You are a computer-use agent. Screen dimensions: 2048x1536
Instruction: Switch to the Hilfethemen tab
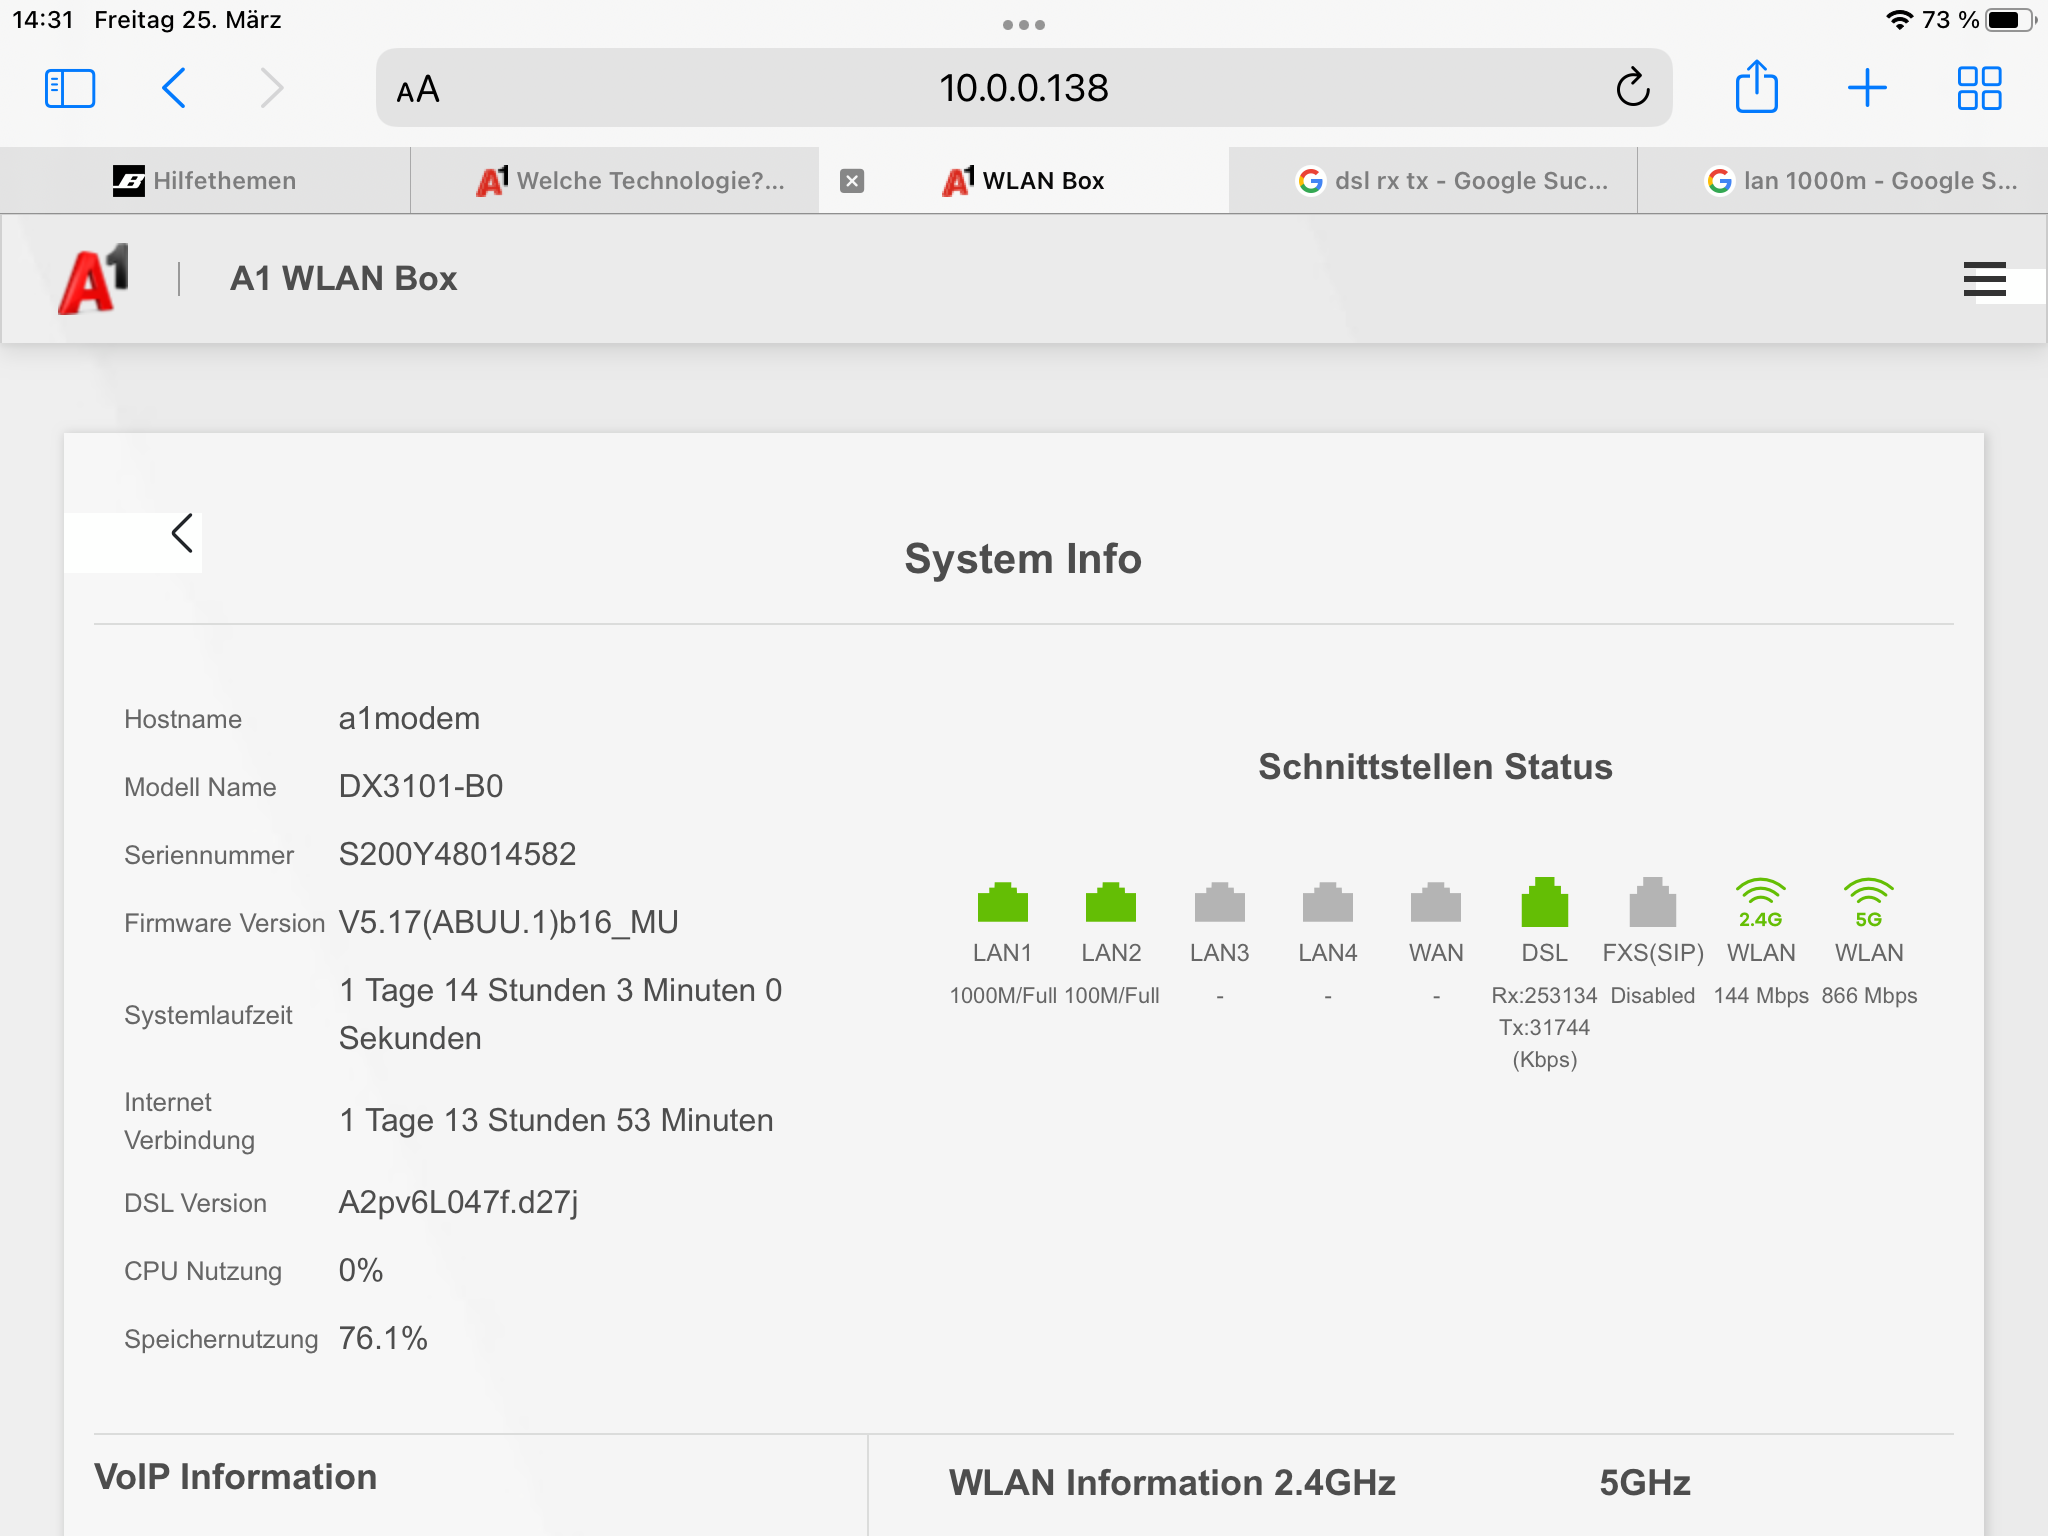tap(205, 181)
